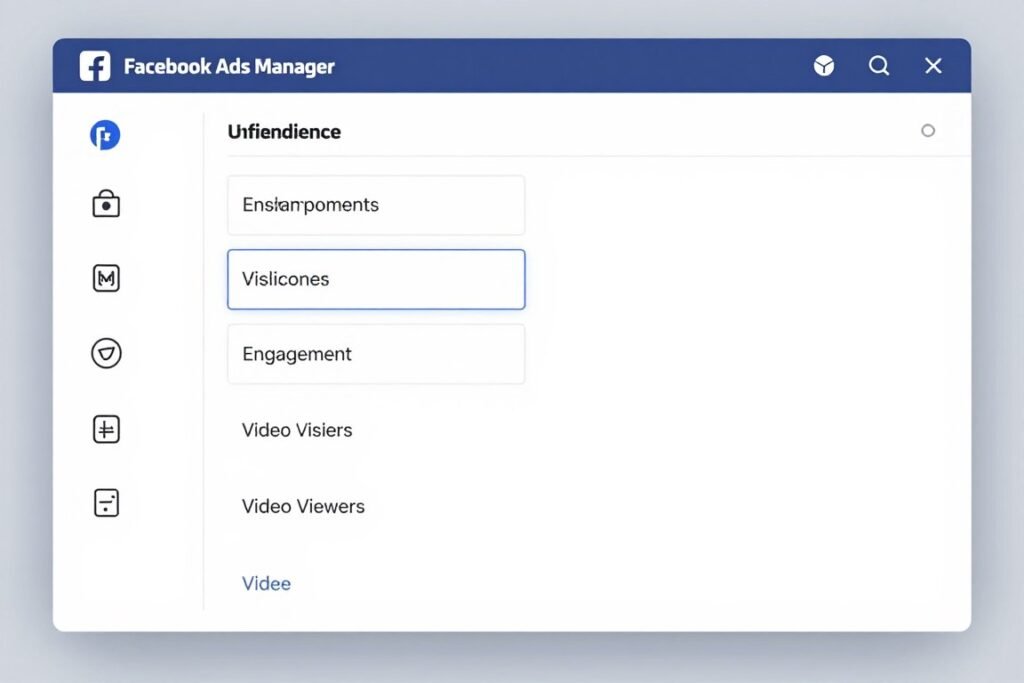The image size is (1024, 683).
Task: Expand the Vislicones selection box
Action: tap(376, 279)
